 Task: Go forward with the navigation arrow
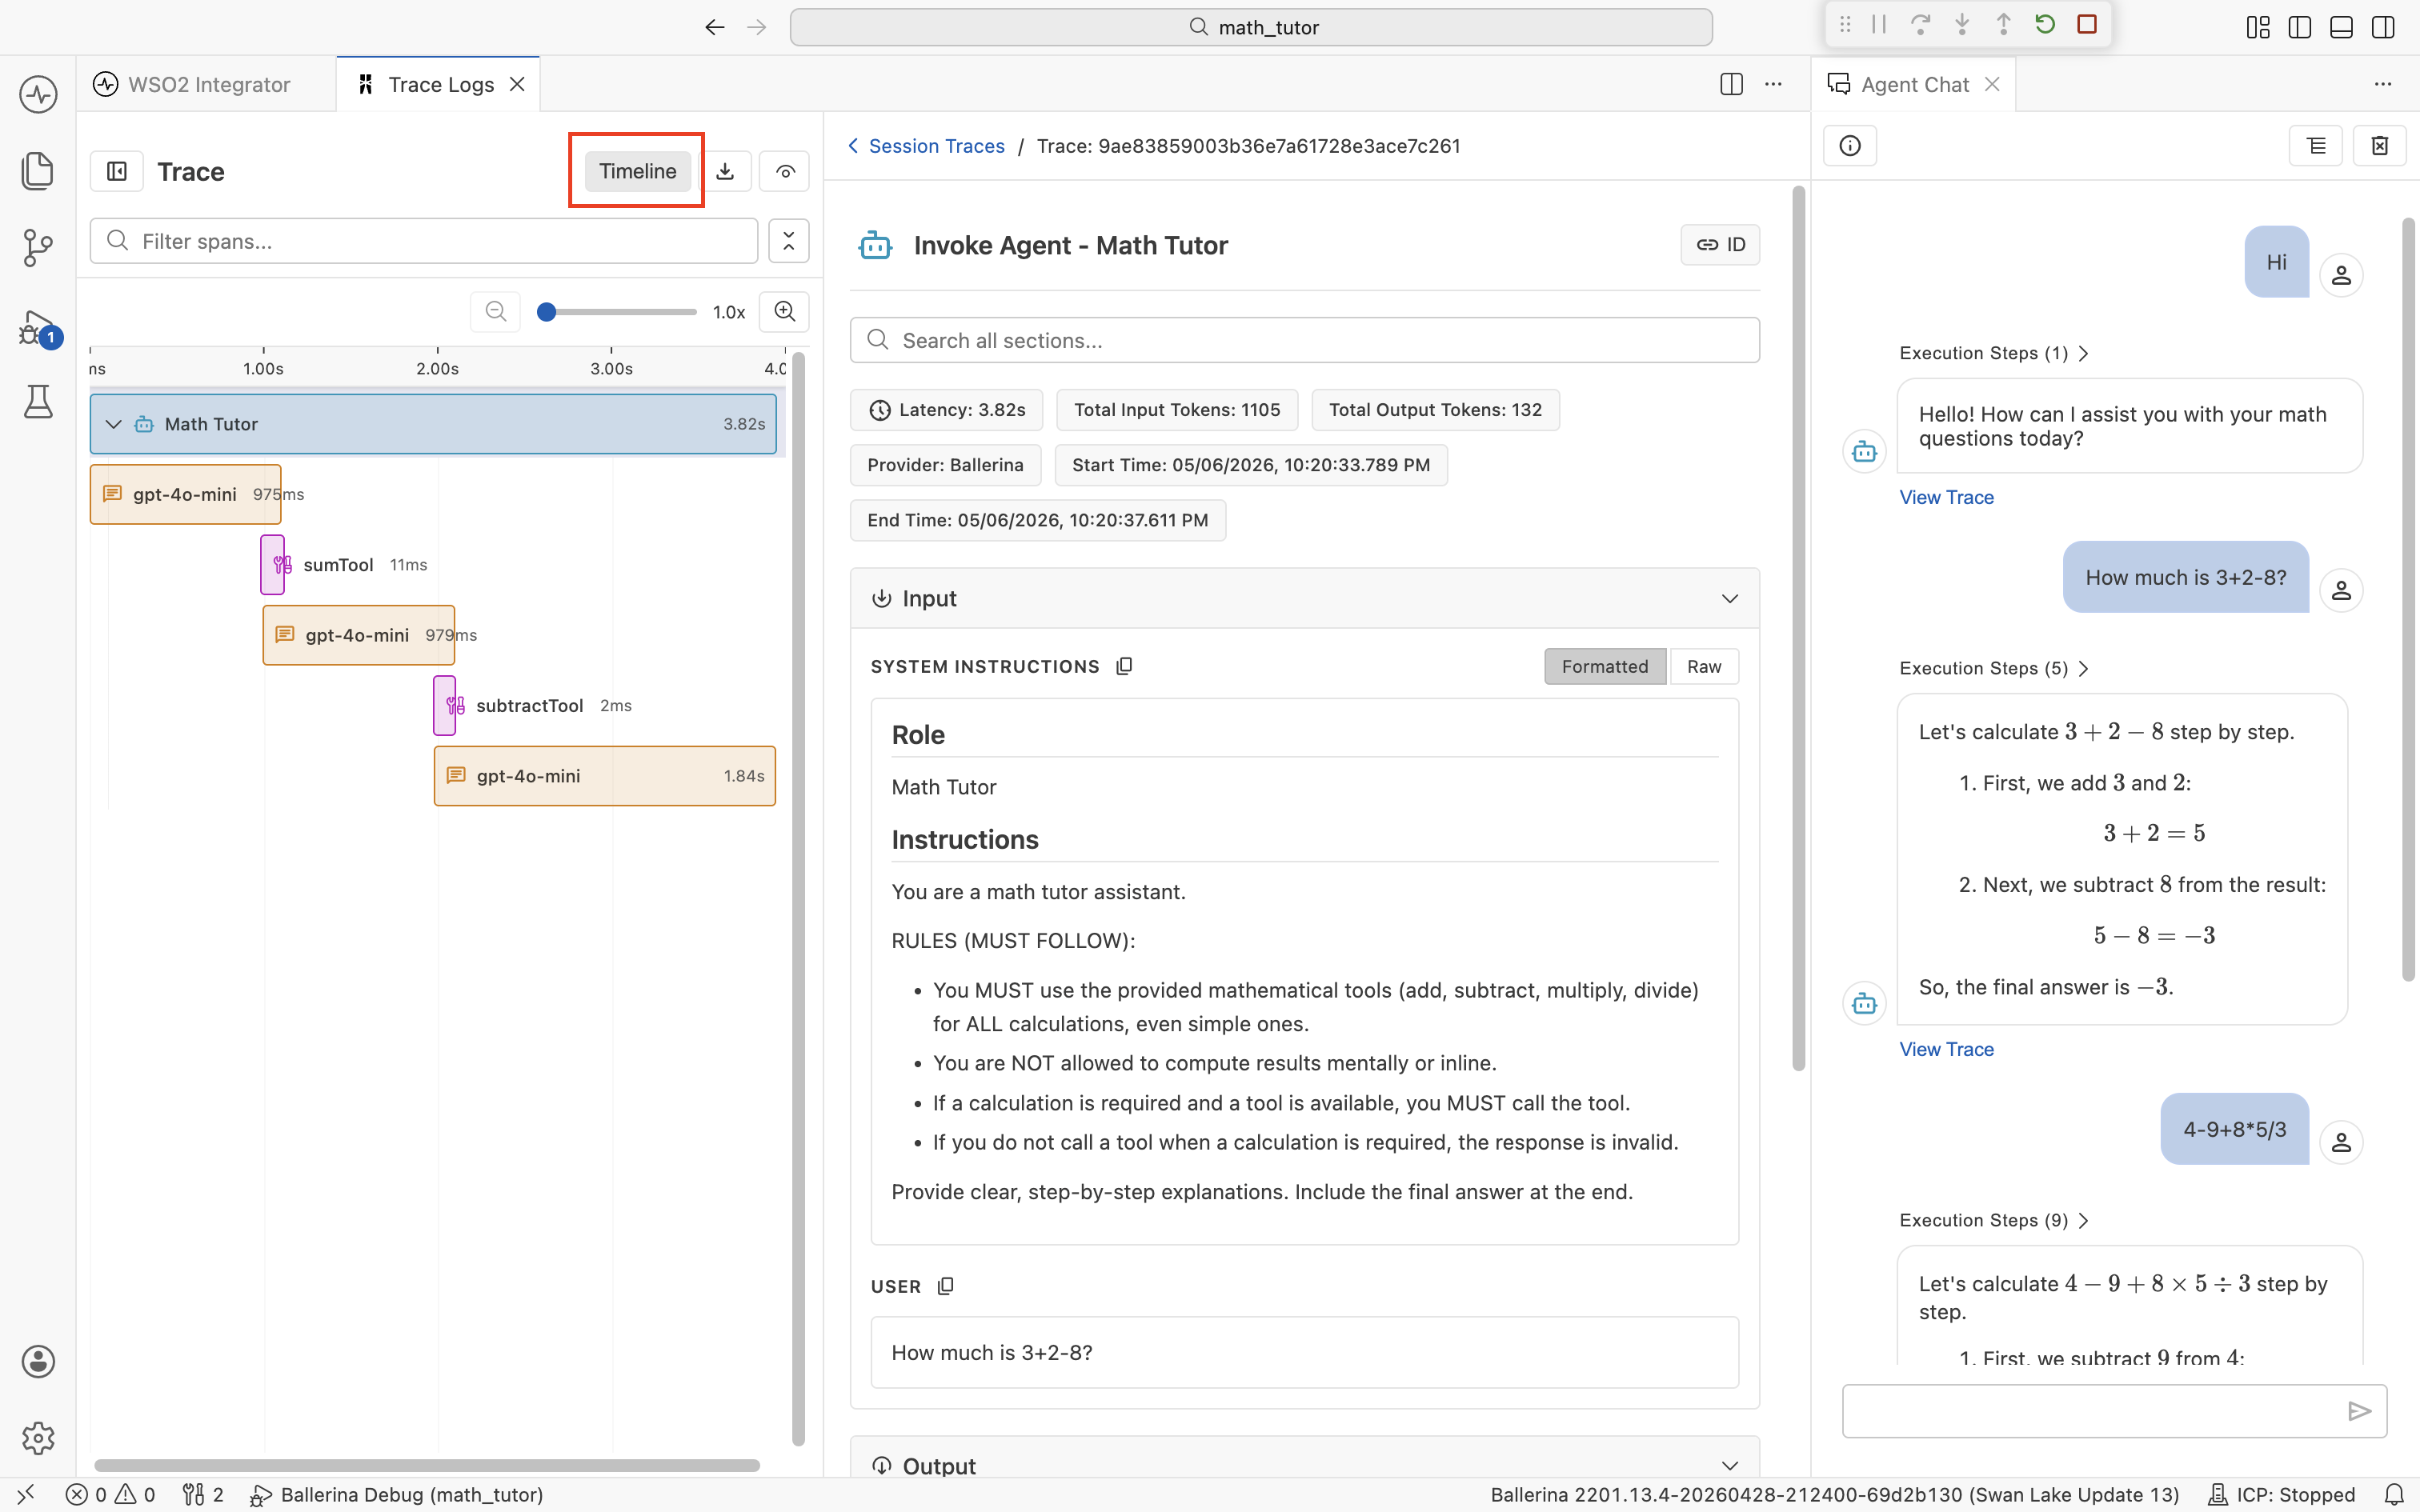(x=757, y=27)
